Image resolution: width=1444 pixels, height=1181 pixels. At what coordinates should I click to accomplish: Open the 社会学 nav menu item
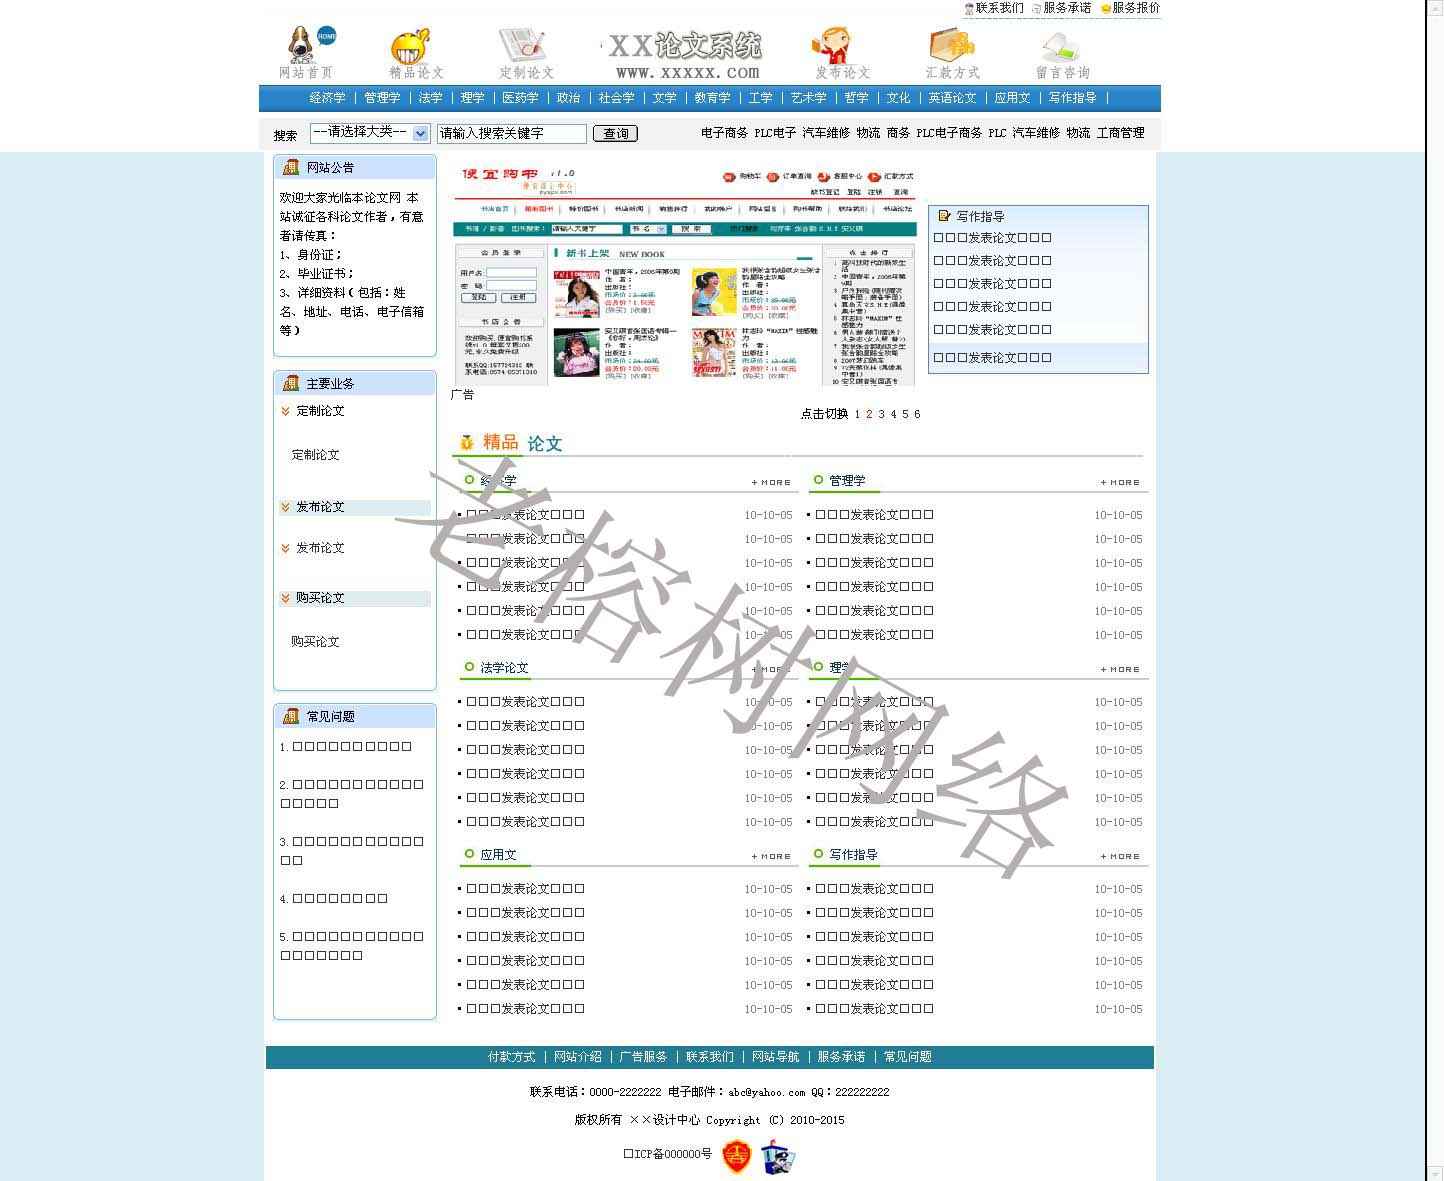click(x=616, y=98)
